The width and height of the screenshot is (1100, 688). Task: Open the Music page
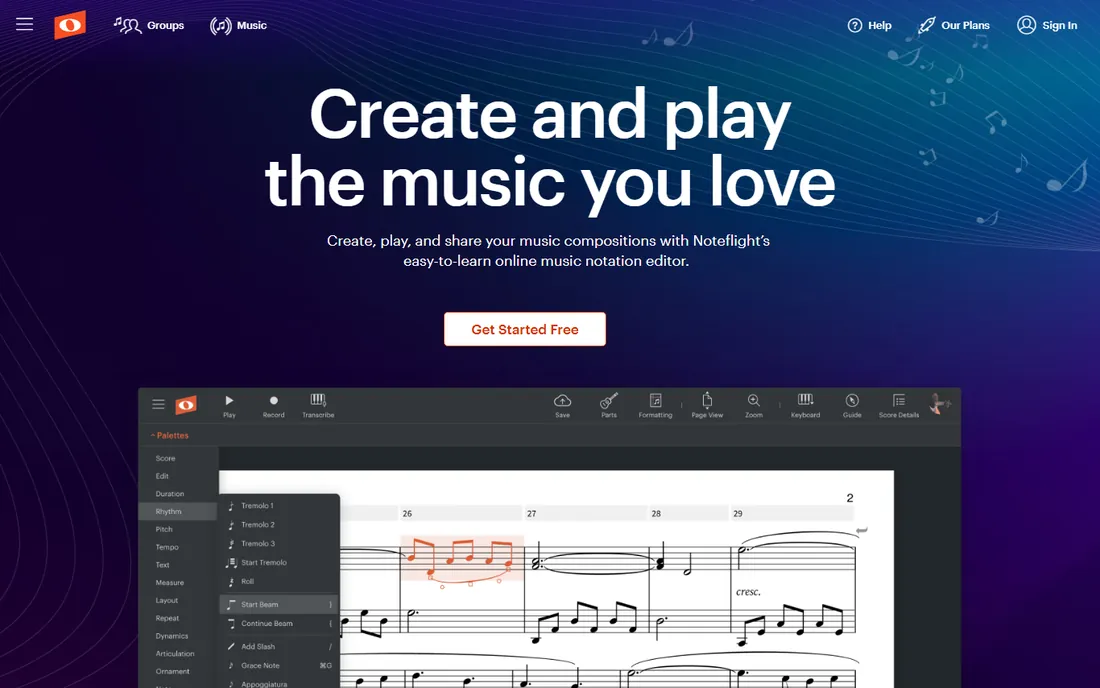(239, 25)
